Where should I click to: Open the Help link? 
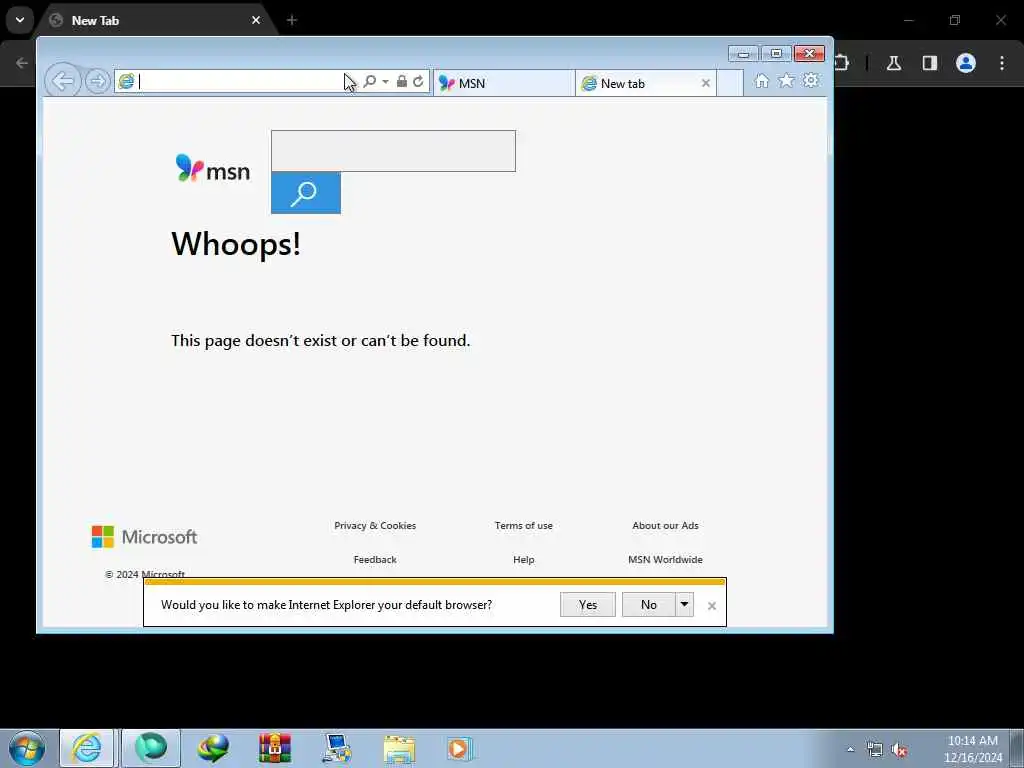point(524,560)
